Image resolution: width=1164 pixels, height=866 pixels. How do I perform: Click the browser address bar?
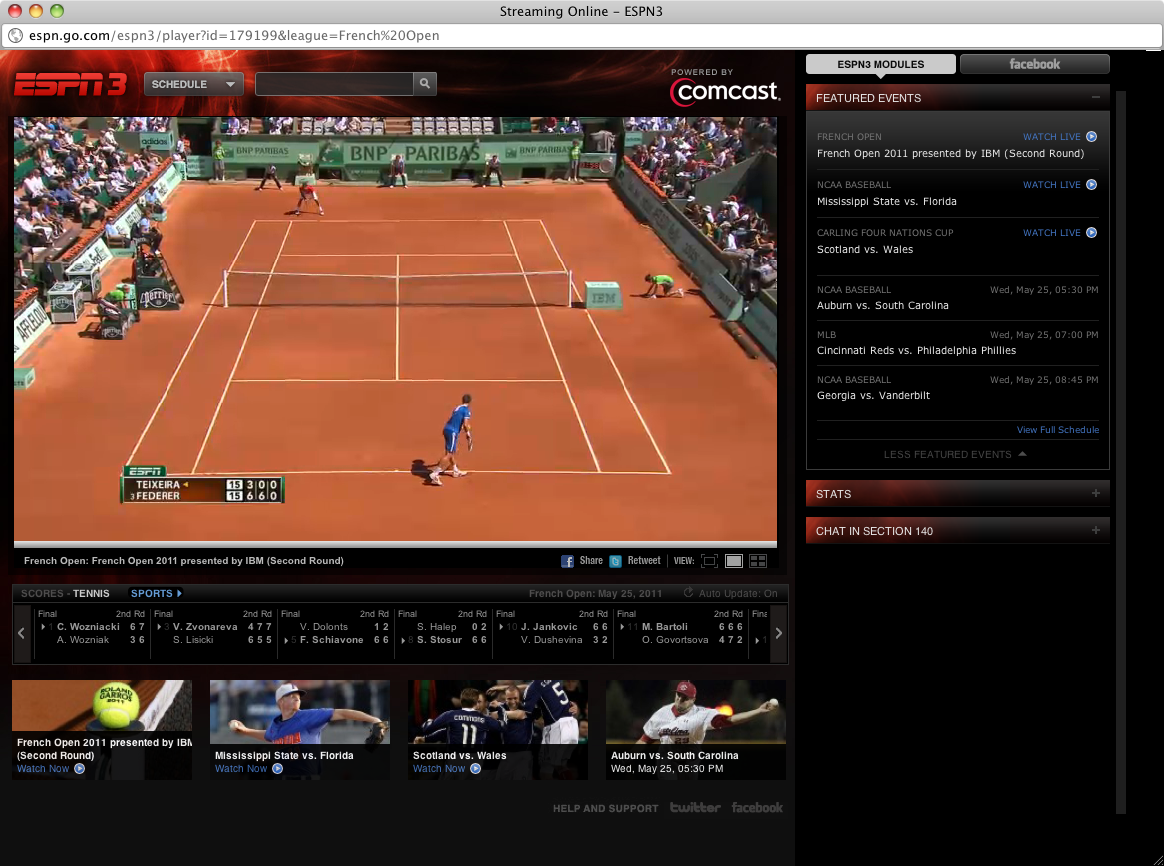(x=581, y=36)
